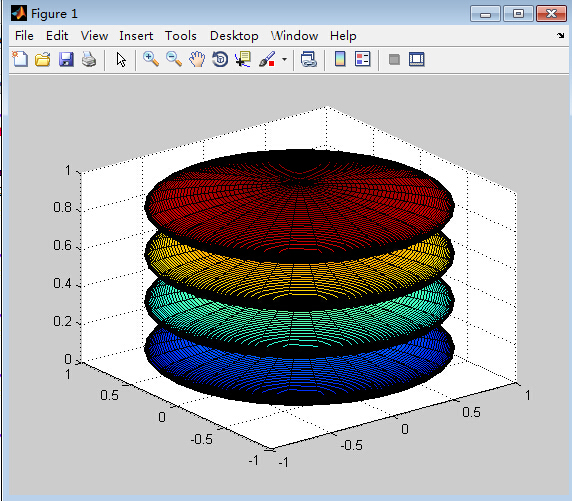Toggle the Data Cursor tool

coord(243,59)
